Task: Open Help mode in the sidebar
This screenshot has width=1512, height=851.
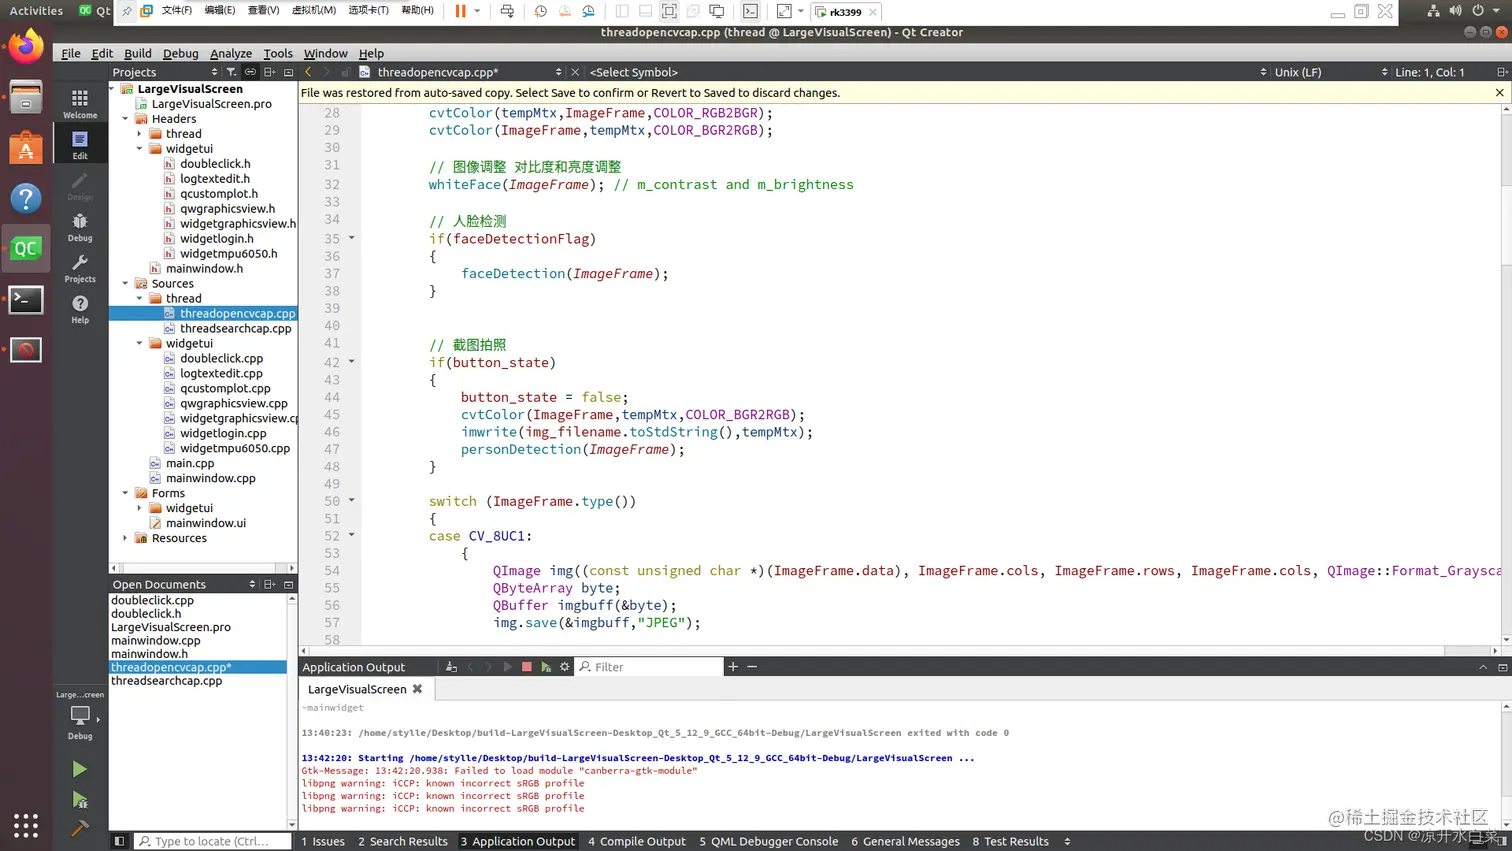Action: tap(80, 309)
